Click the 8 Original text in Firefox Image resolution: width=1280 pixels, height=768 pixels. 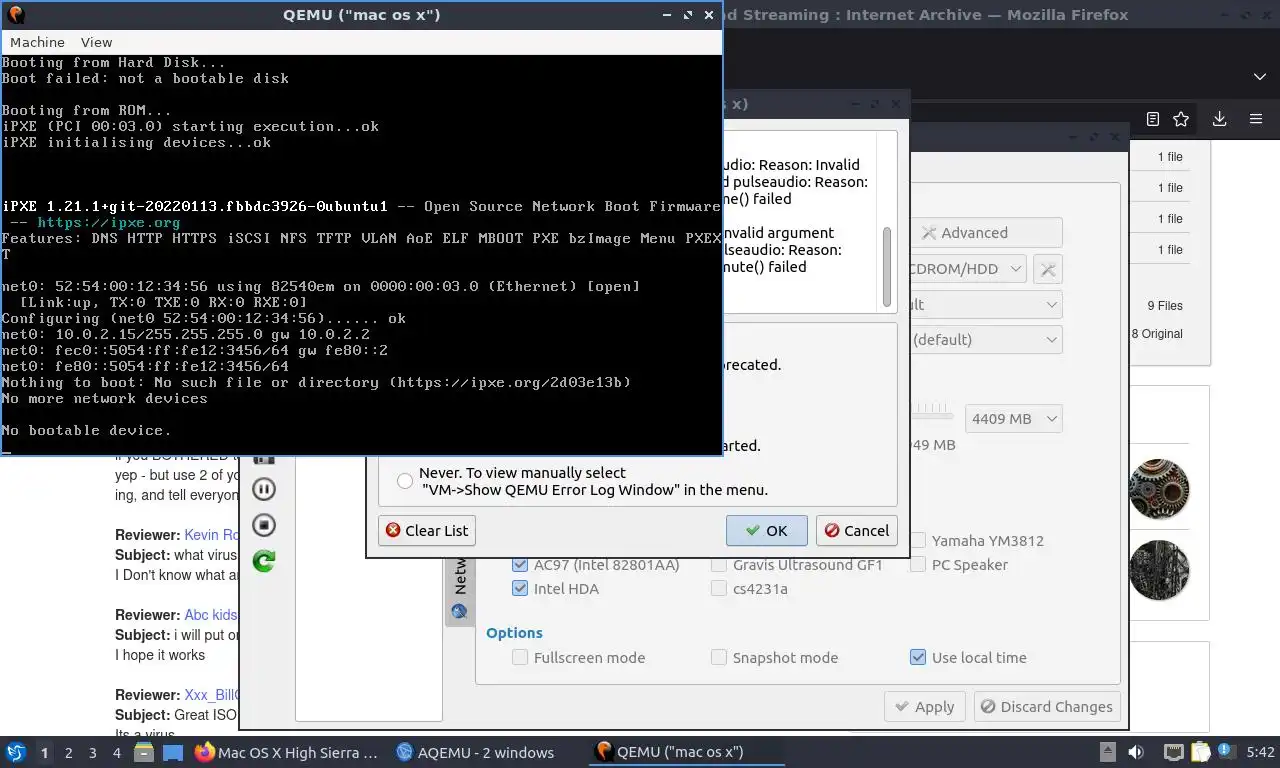[x=1157, y=334]
